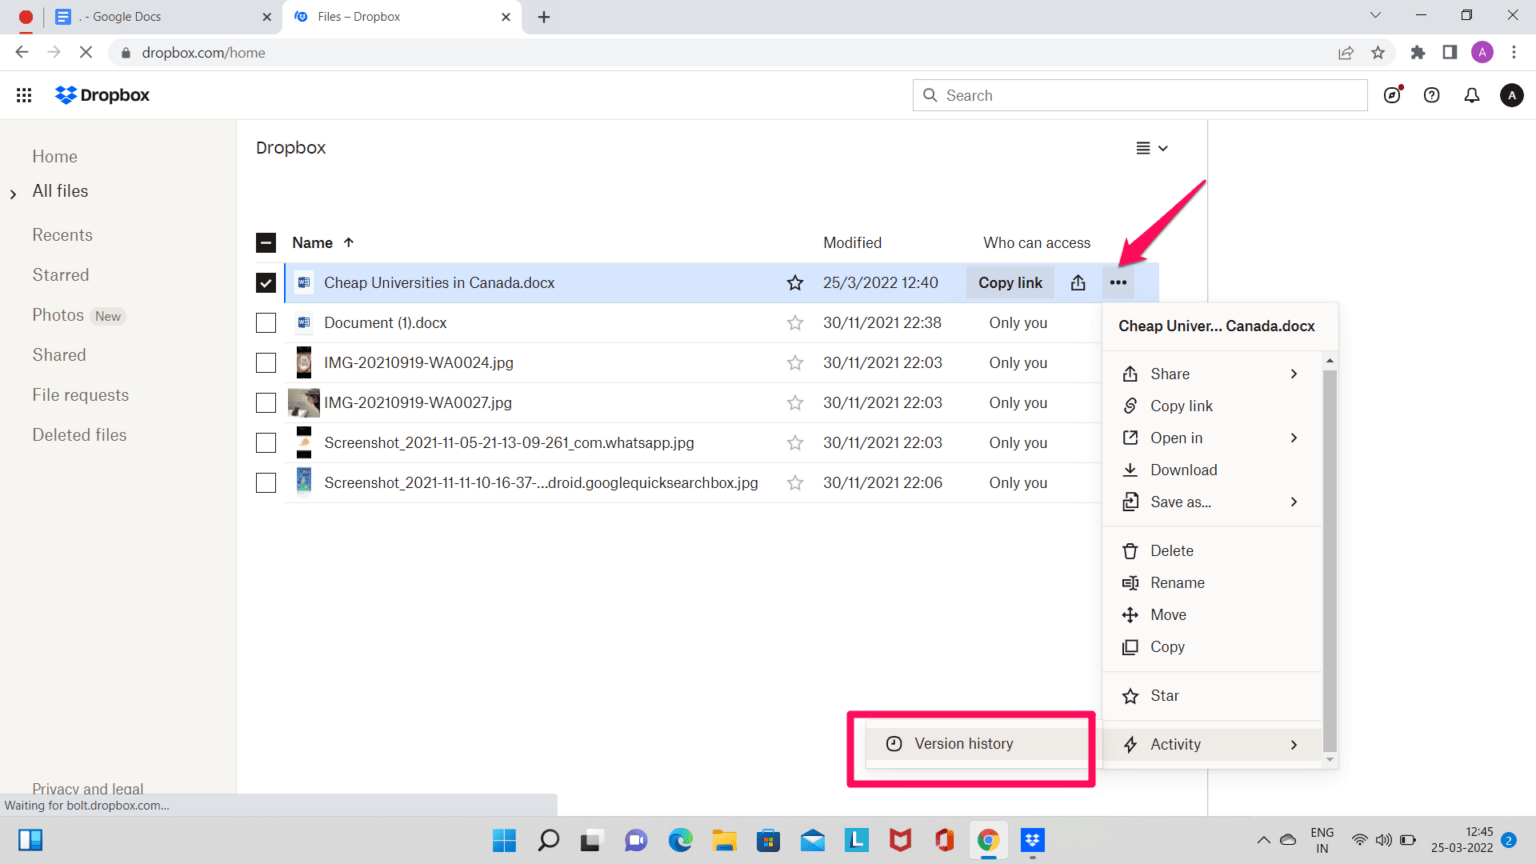Open the three-dot menu for Cheap Universities
1536x864 pixels.
pyautogui.click(x=1118, y=283)
